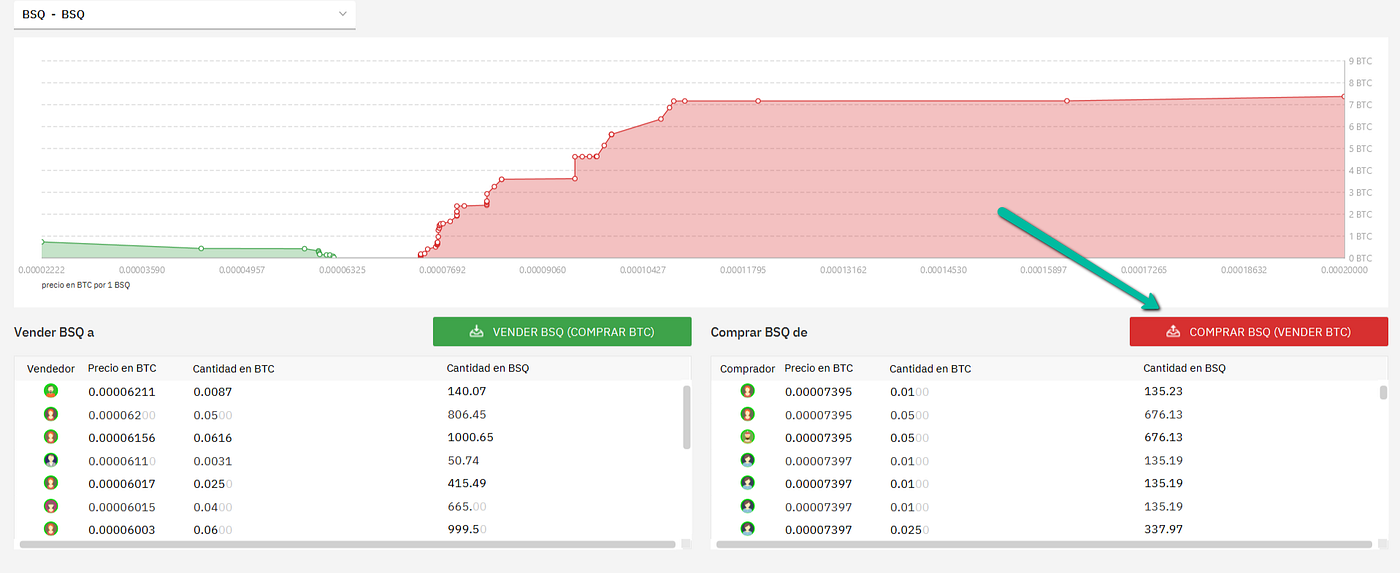Click the BTC amount 0.0031
The image size is (1400, 573).
(x=213, y=461)
